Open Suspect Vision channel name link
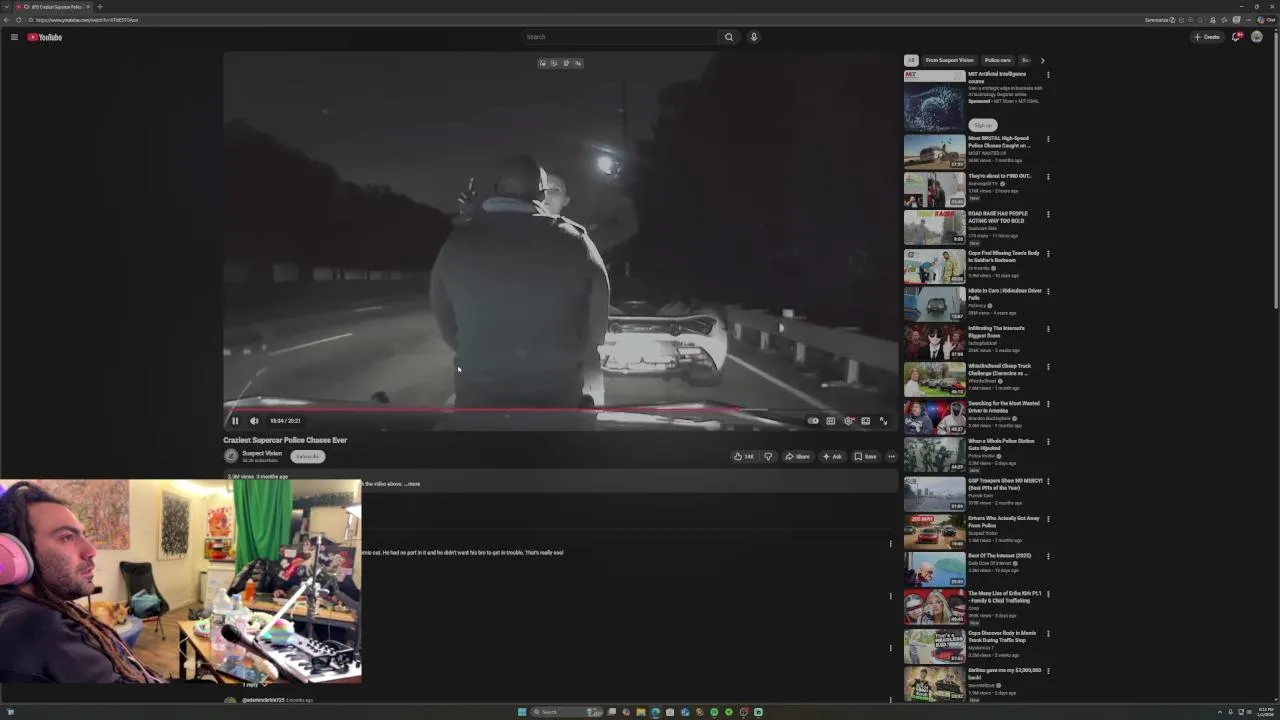The height and width of the screenshot is (720, 1280). (262, 453)
